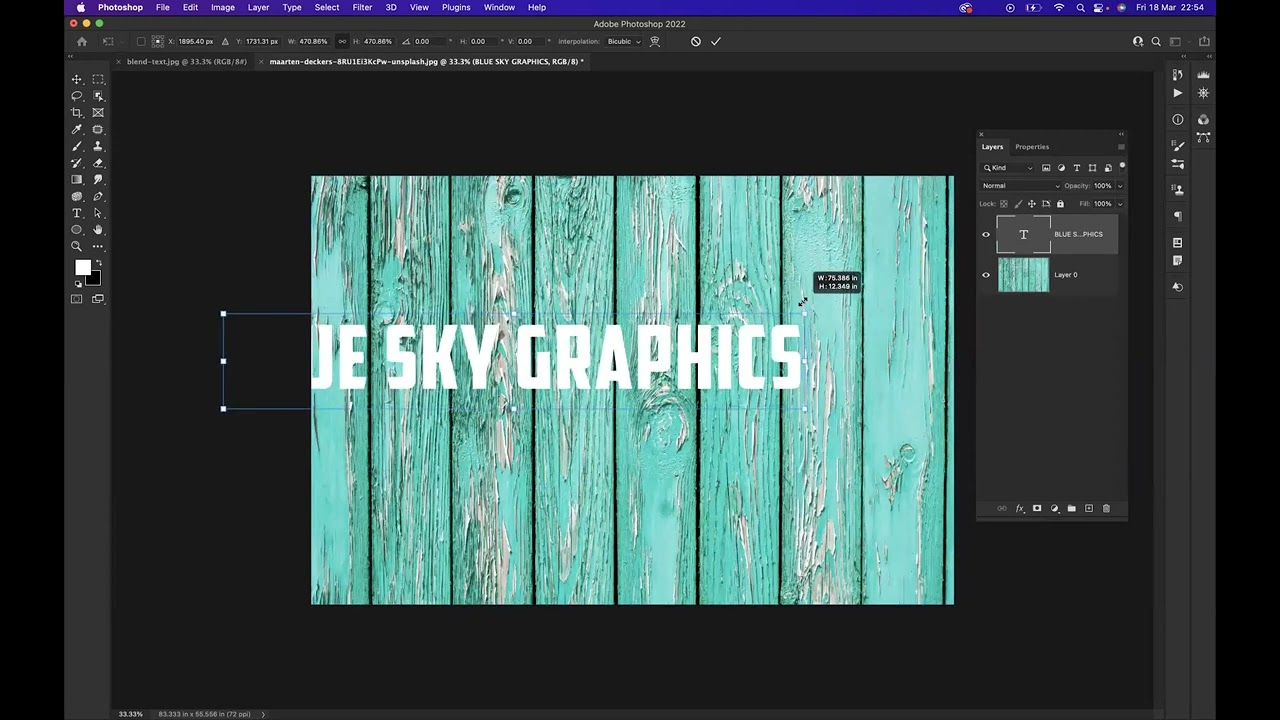Open the Filter menu
The image size is (1280, 720).
coord(362,7)
